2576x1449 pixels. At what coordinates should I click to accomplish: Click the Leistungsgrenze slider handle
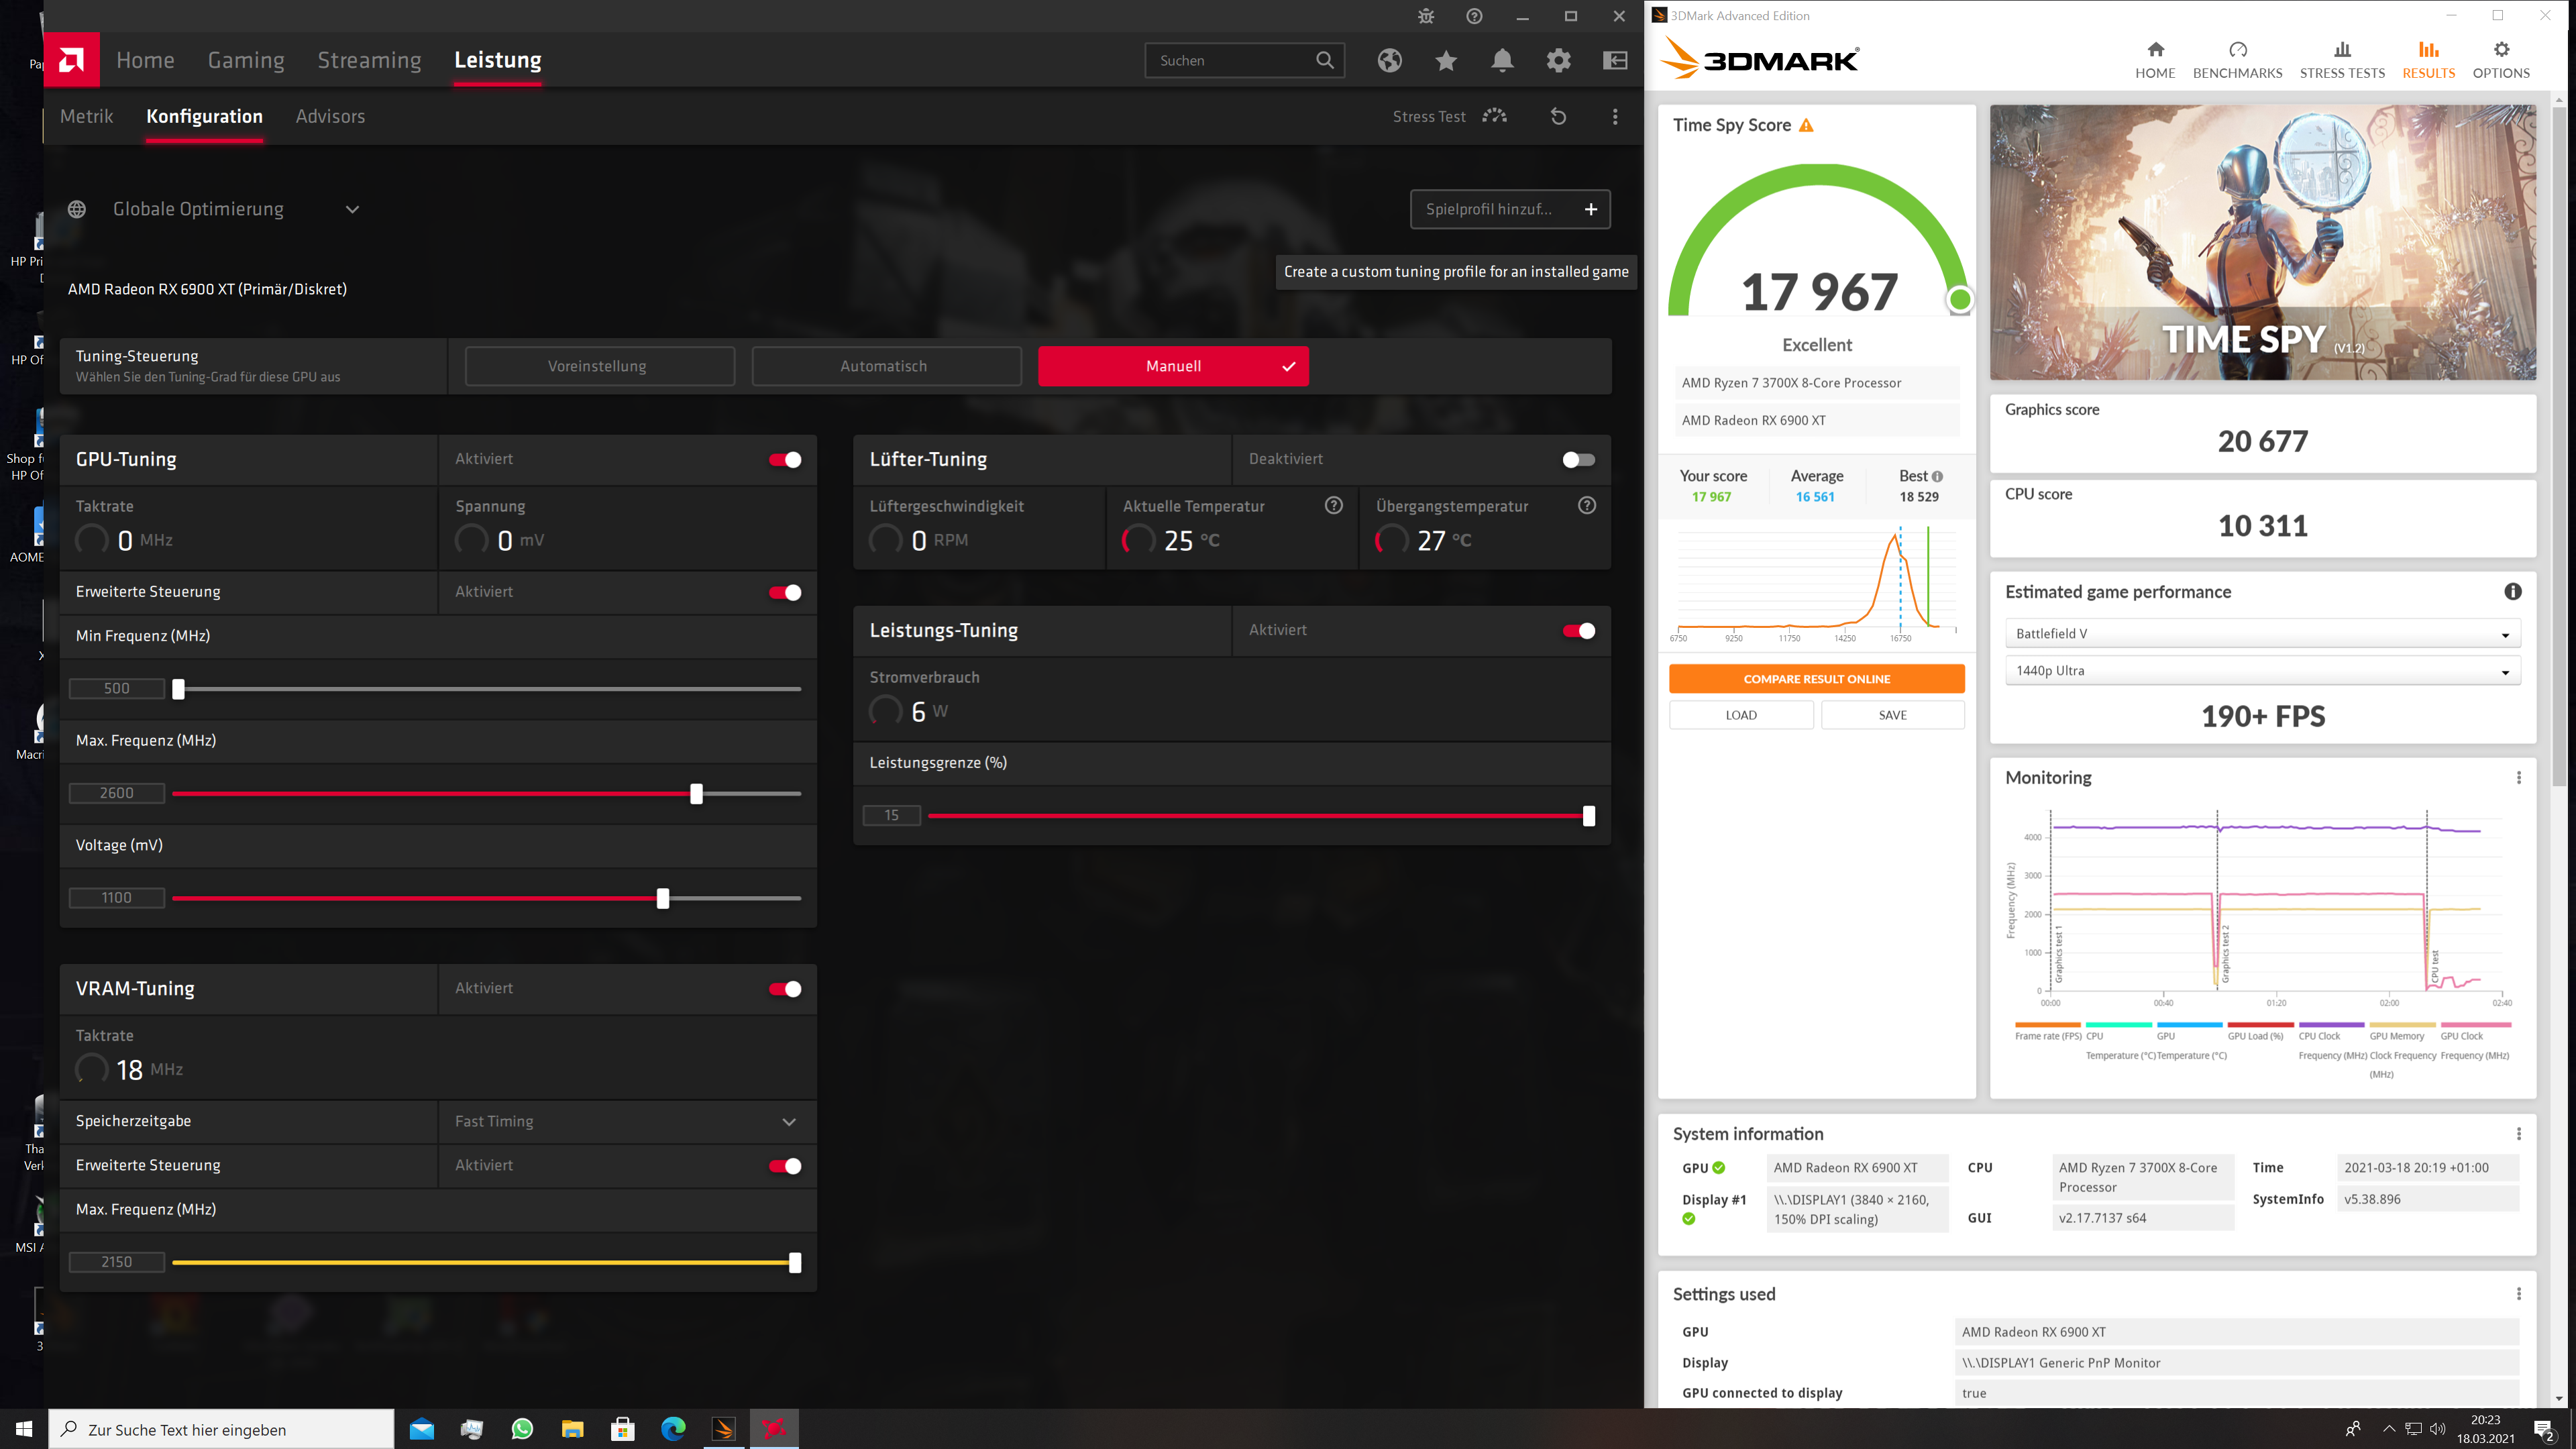coord(1589,816)
